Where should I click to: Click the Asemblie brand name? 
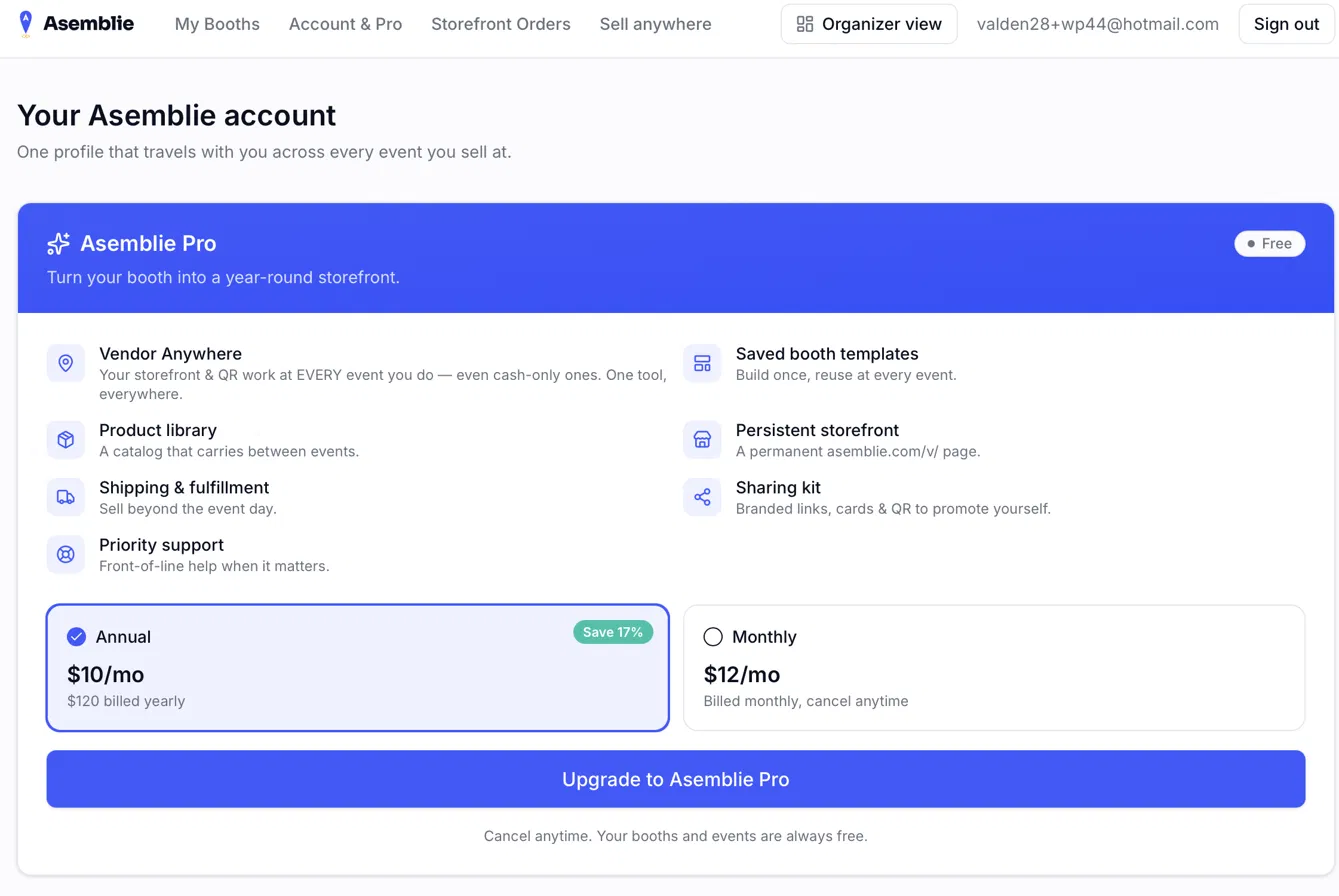[88, 23]
